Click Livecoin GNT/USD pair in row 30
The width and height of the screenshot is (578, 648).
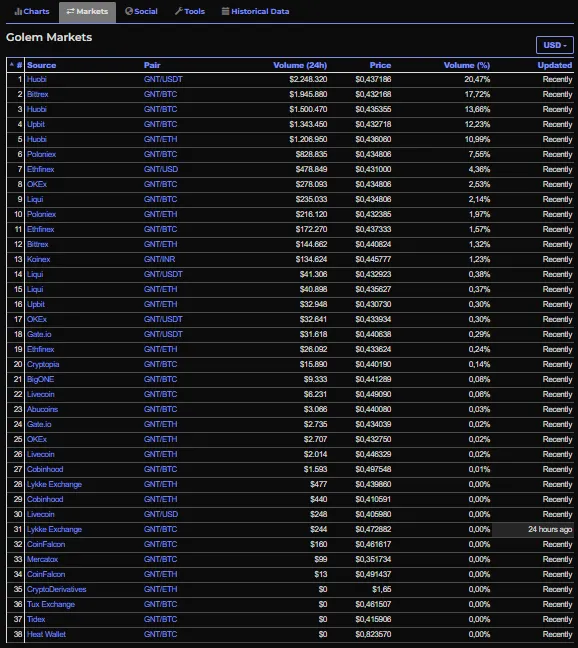click(x=161, y=515)
